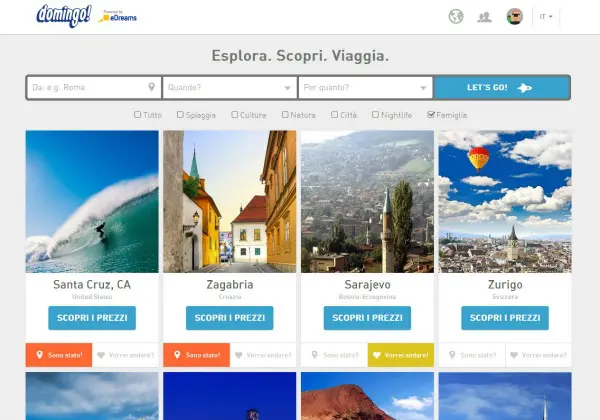Open the globe world map icon

(x=456, y=16)
